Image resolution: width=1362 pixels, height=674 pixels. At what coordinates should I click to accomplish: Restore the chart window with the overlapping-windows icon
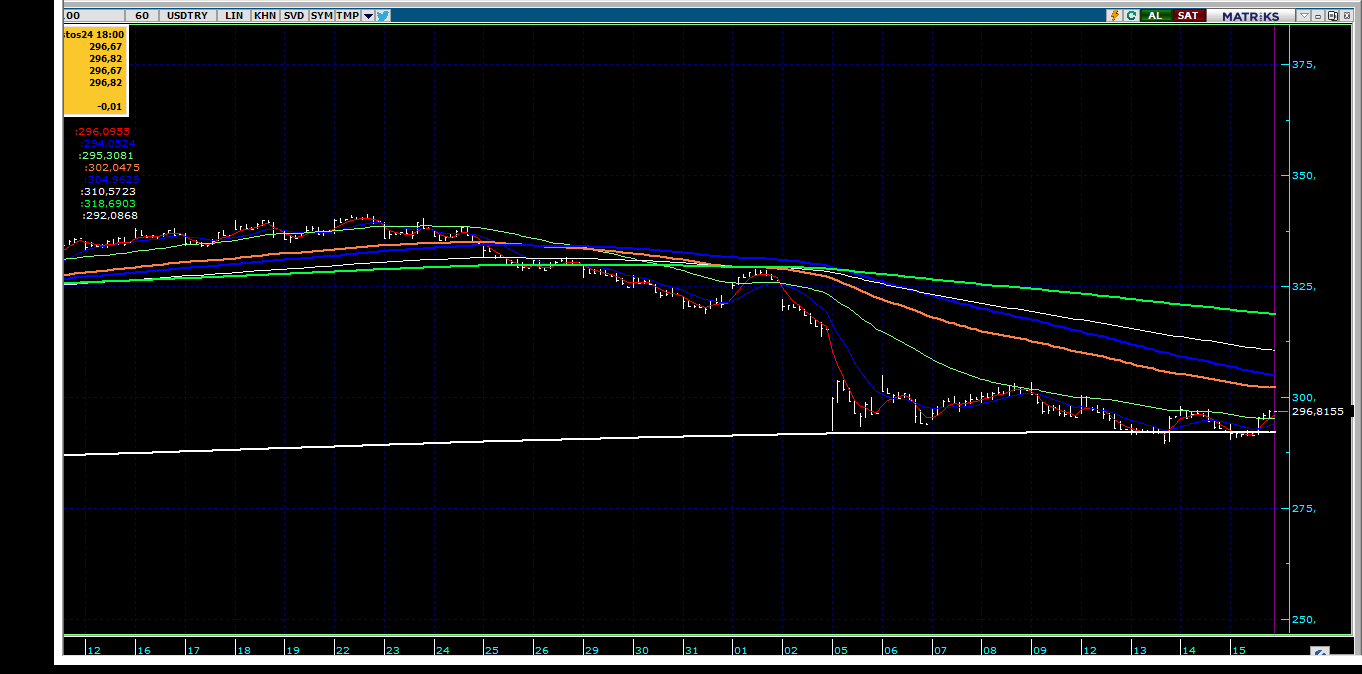(1332, 16)
